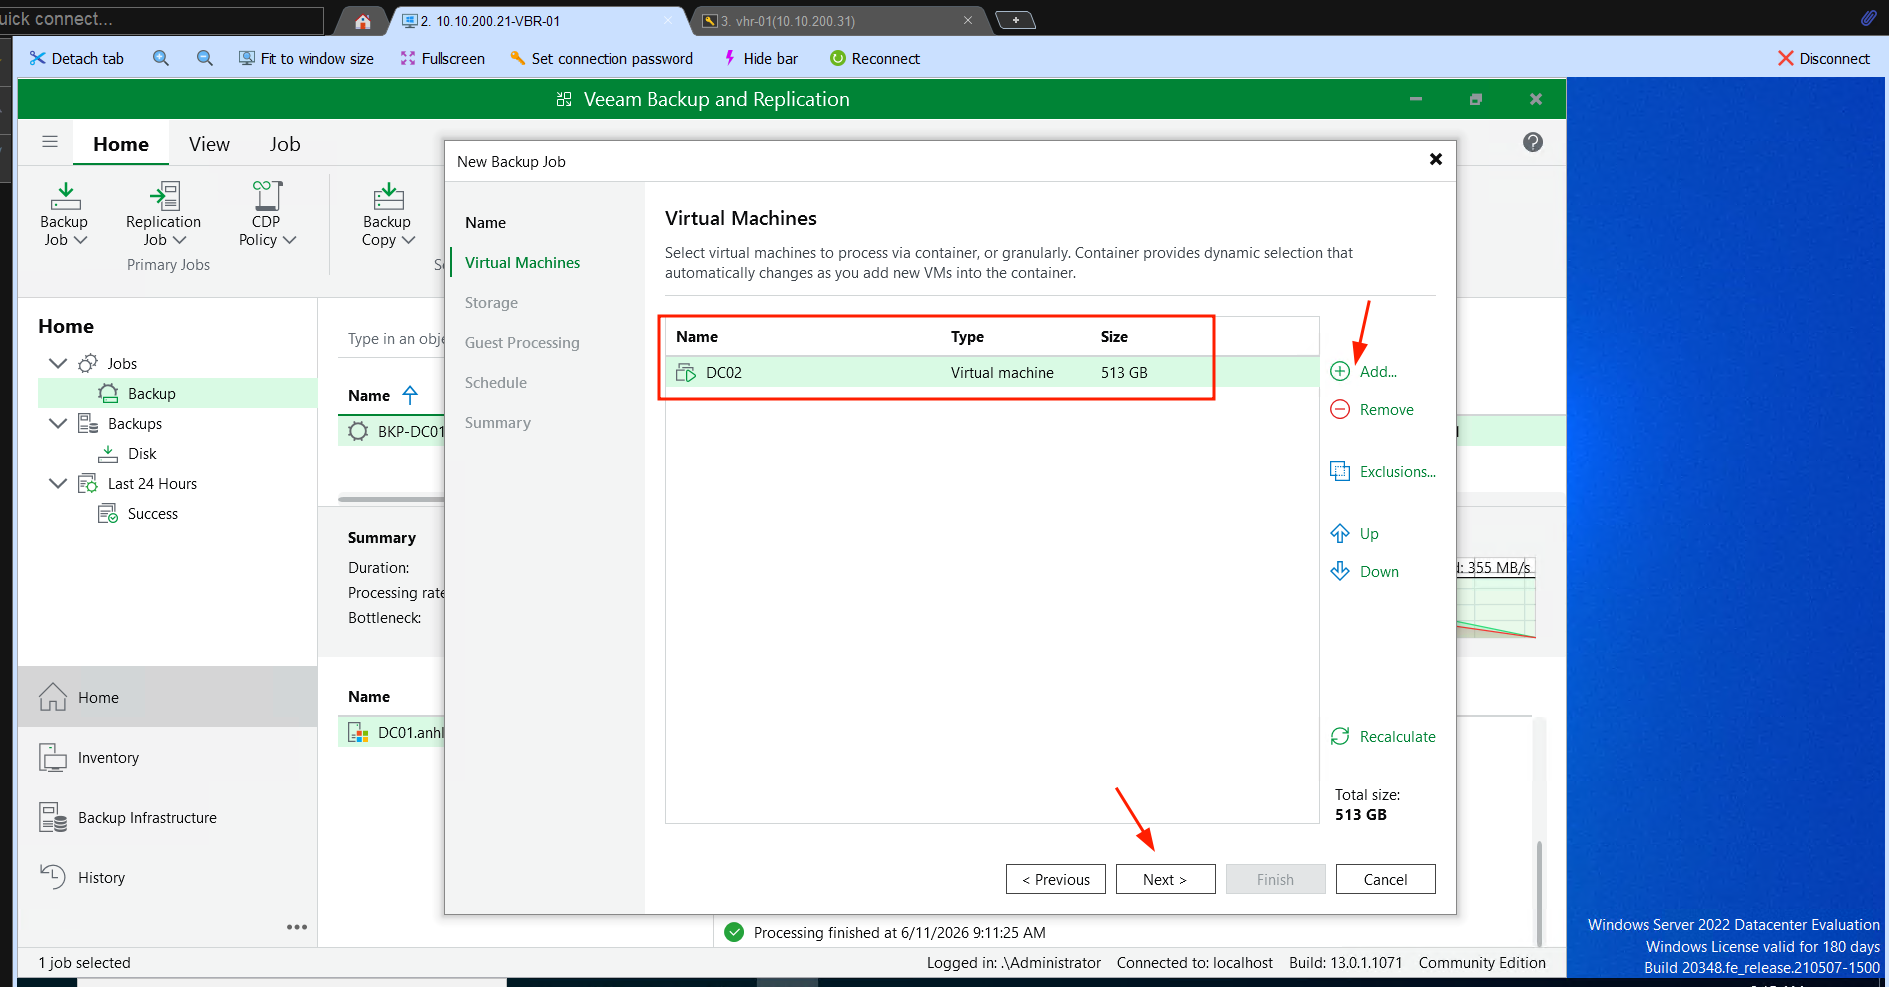Click the Jobs gear icon in the tree
This screenshot has width=1889, height=987.
(x=88, y=363)
